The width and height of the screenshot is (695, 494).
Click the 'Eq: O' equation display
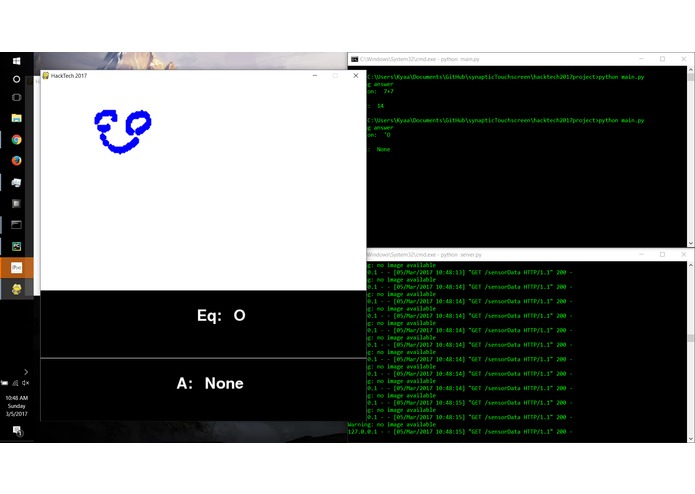pyautogui.click(x=221, y=315)
